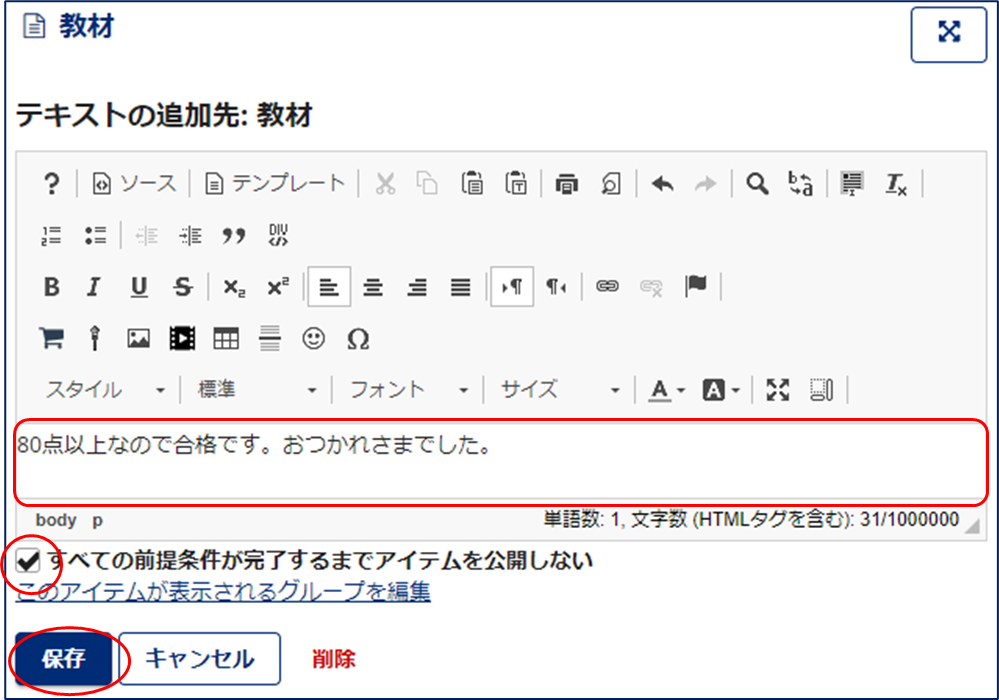
Task: Click the print icon
Action: [x=566, y=184]
